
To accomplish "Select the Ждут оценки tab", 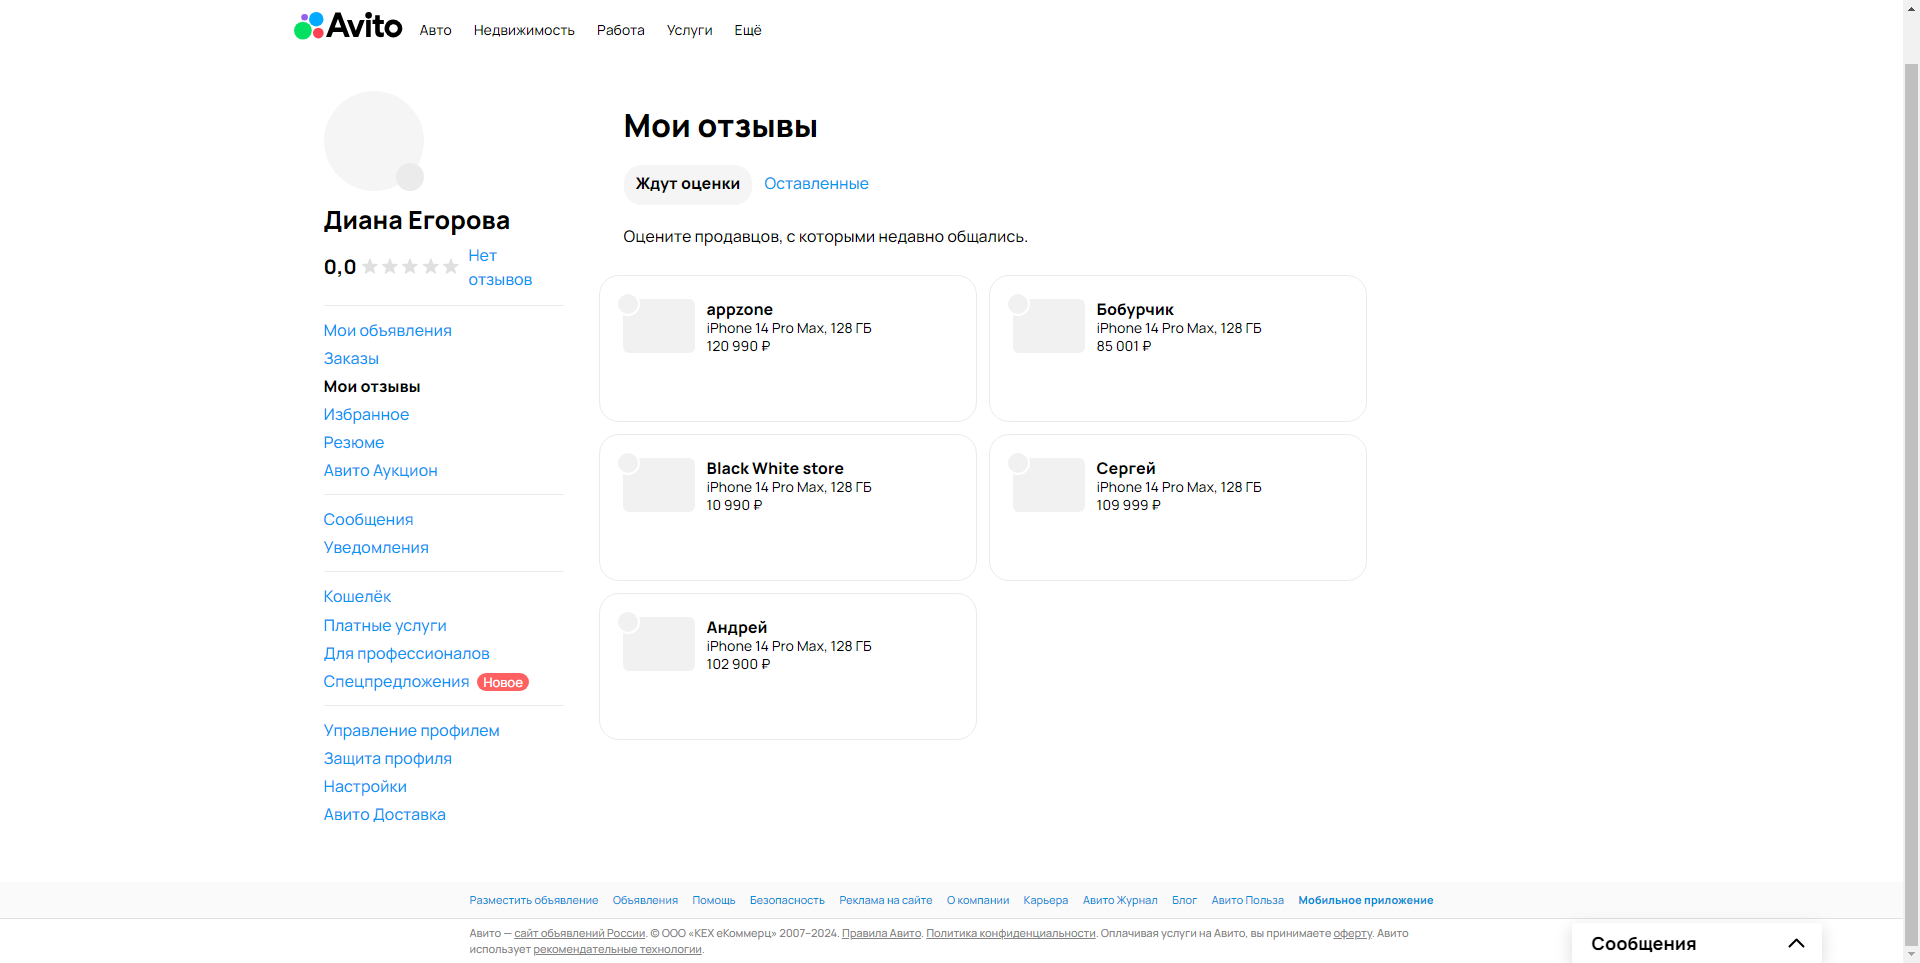I will pos(687,184).
